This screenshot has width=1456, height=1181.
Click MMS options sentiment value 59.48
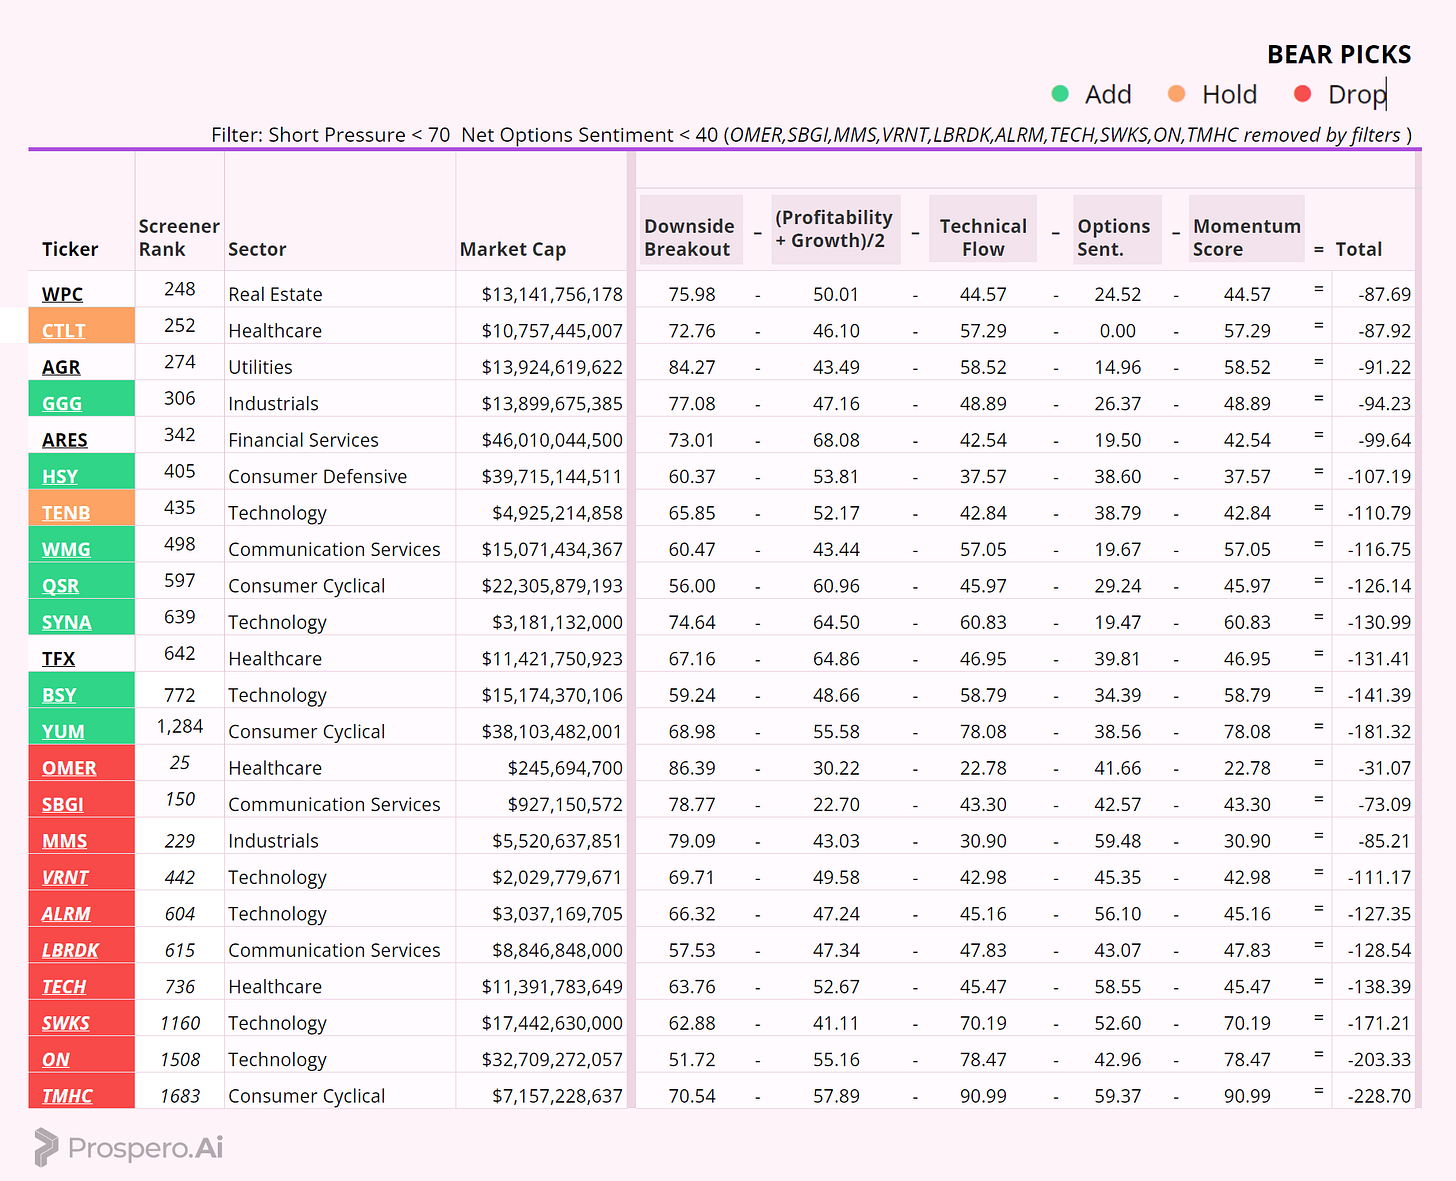[x=1117, y=841]
